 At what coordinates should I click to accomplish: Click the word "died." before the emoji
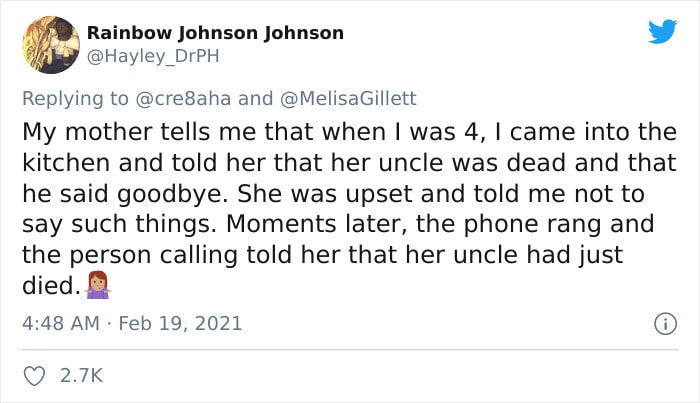pyautogui.click(x=51, y=286)
